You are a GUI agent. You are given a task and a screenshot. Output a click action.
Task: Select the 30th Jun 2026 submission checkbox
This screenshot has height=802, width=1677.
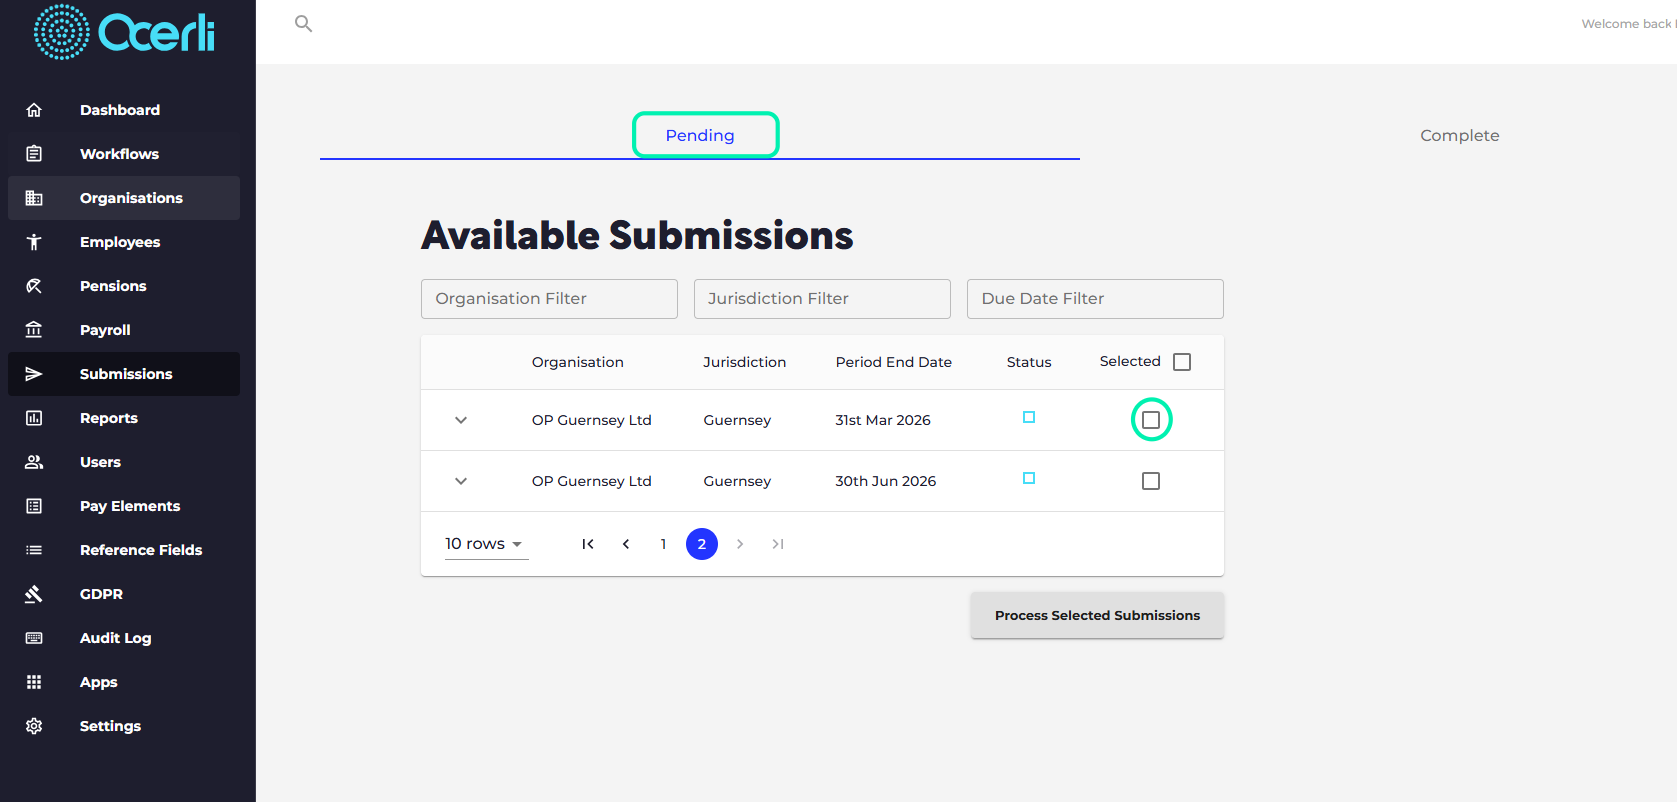pyautogui.click(x=1151, y=481)
